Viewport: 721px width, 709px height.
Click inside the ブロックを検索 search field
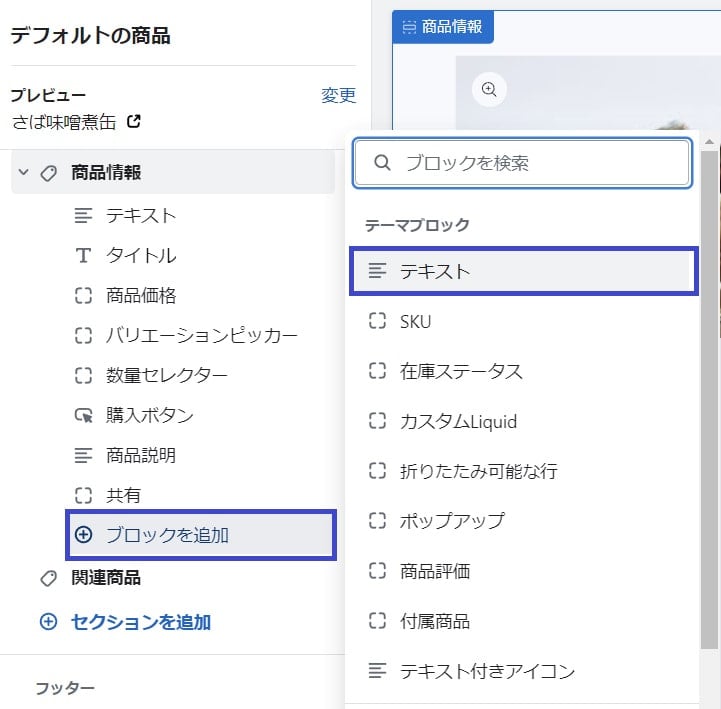(523, 163)
